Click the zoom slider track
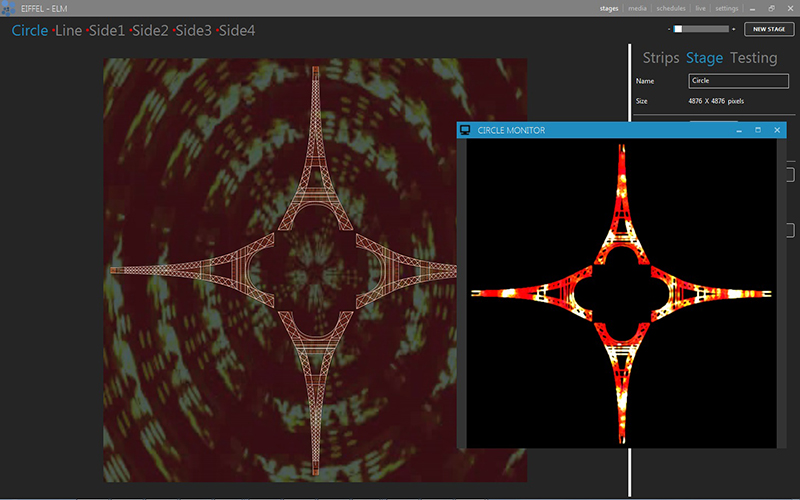Image resolution: width=800 pixels, height=500 pixels. tap(705, 29)
